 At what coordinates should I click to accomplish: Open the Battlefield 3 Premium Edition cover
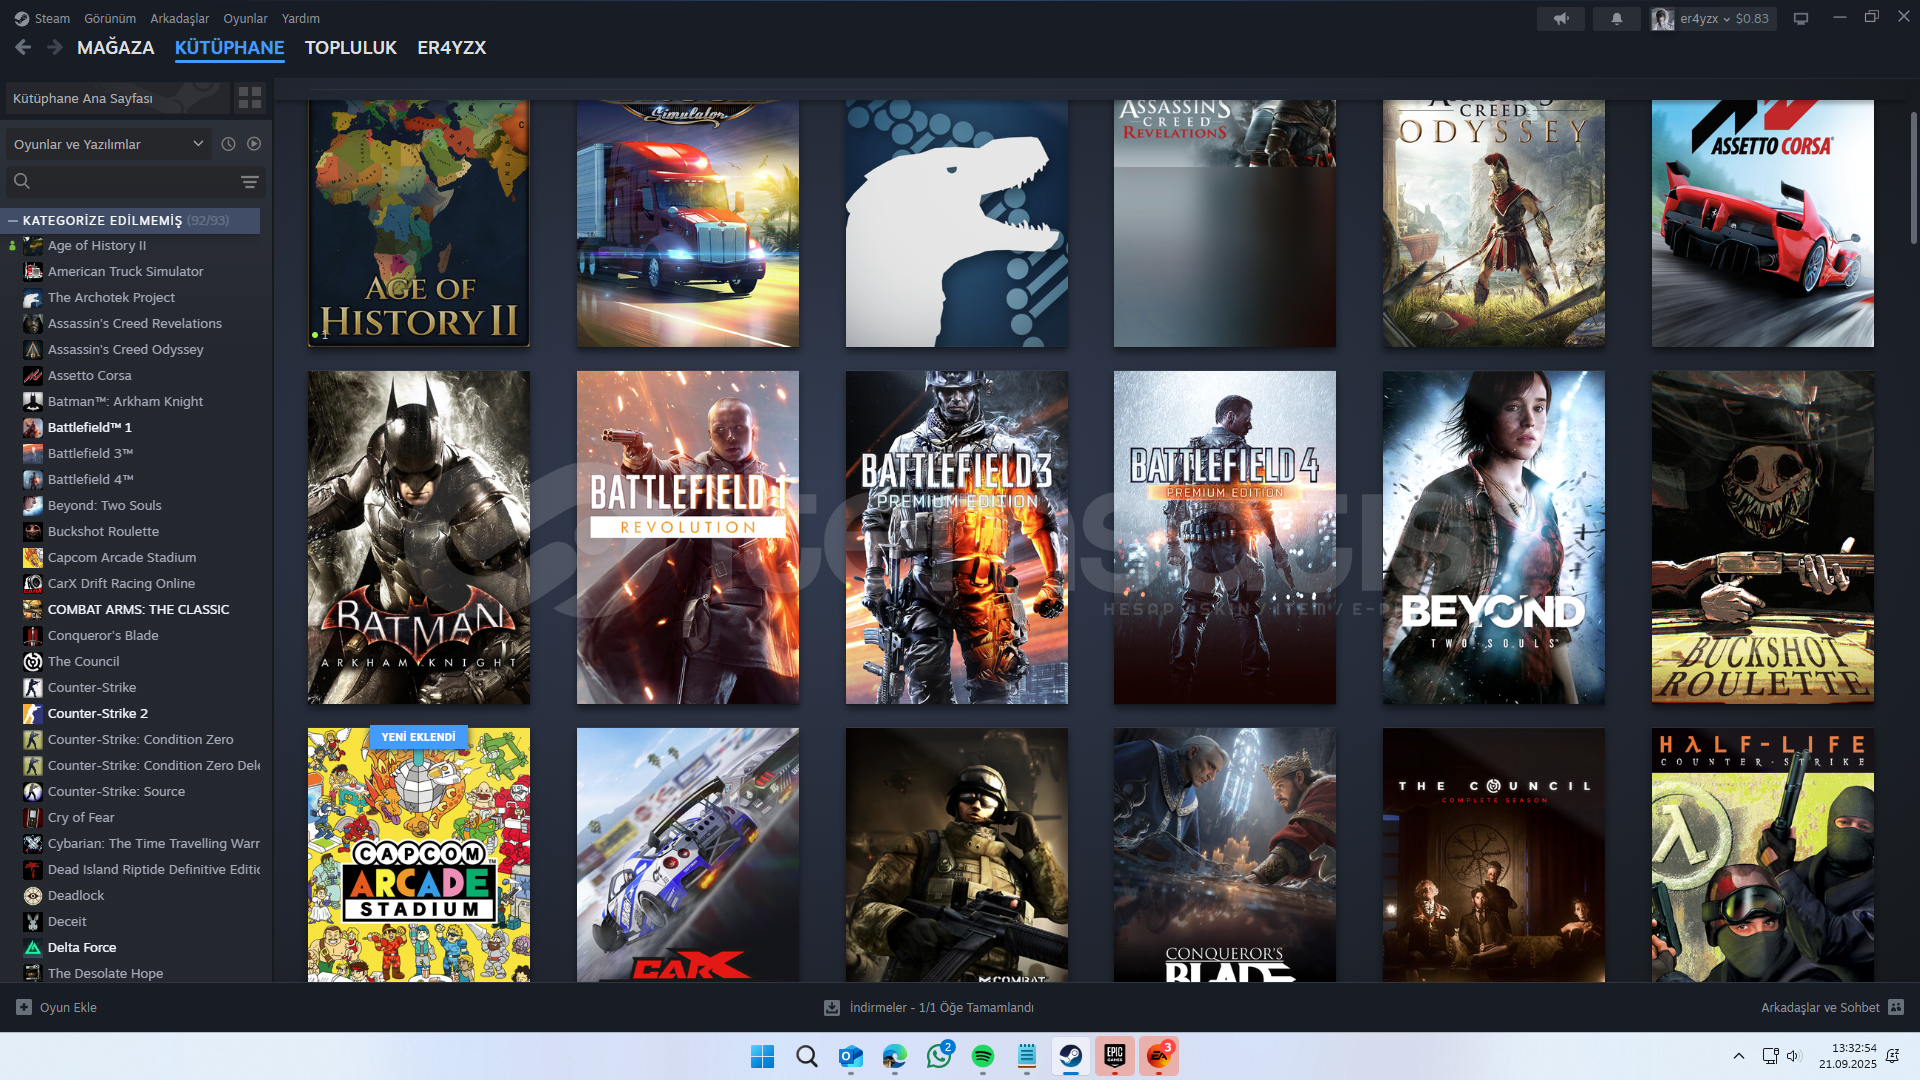[957, 538]
